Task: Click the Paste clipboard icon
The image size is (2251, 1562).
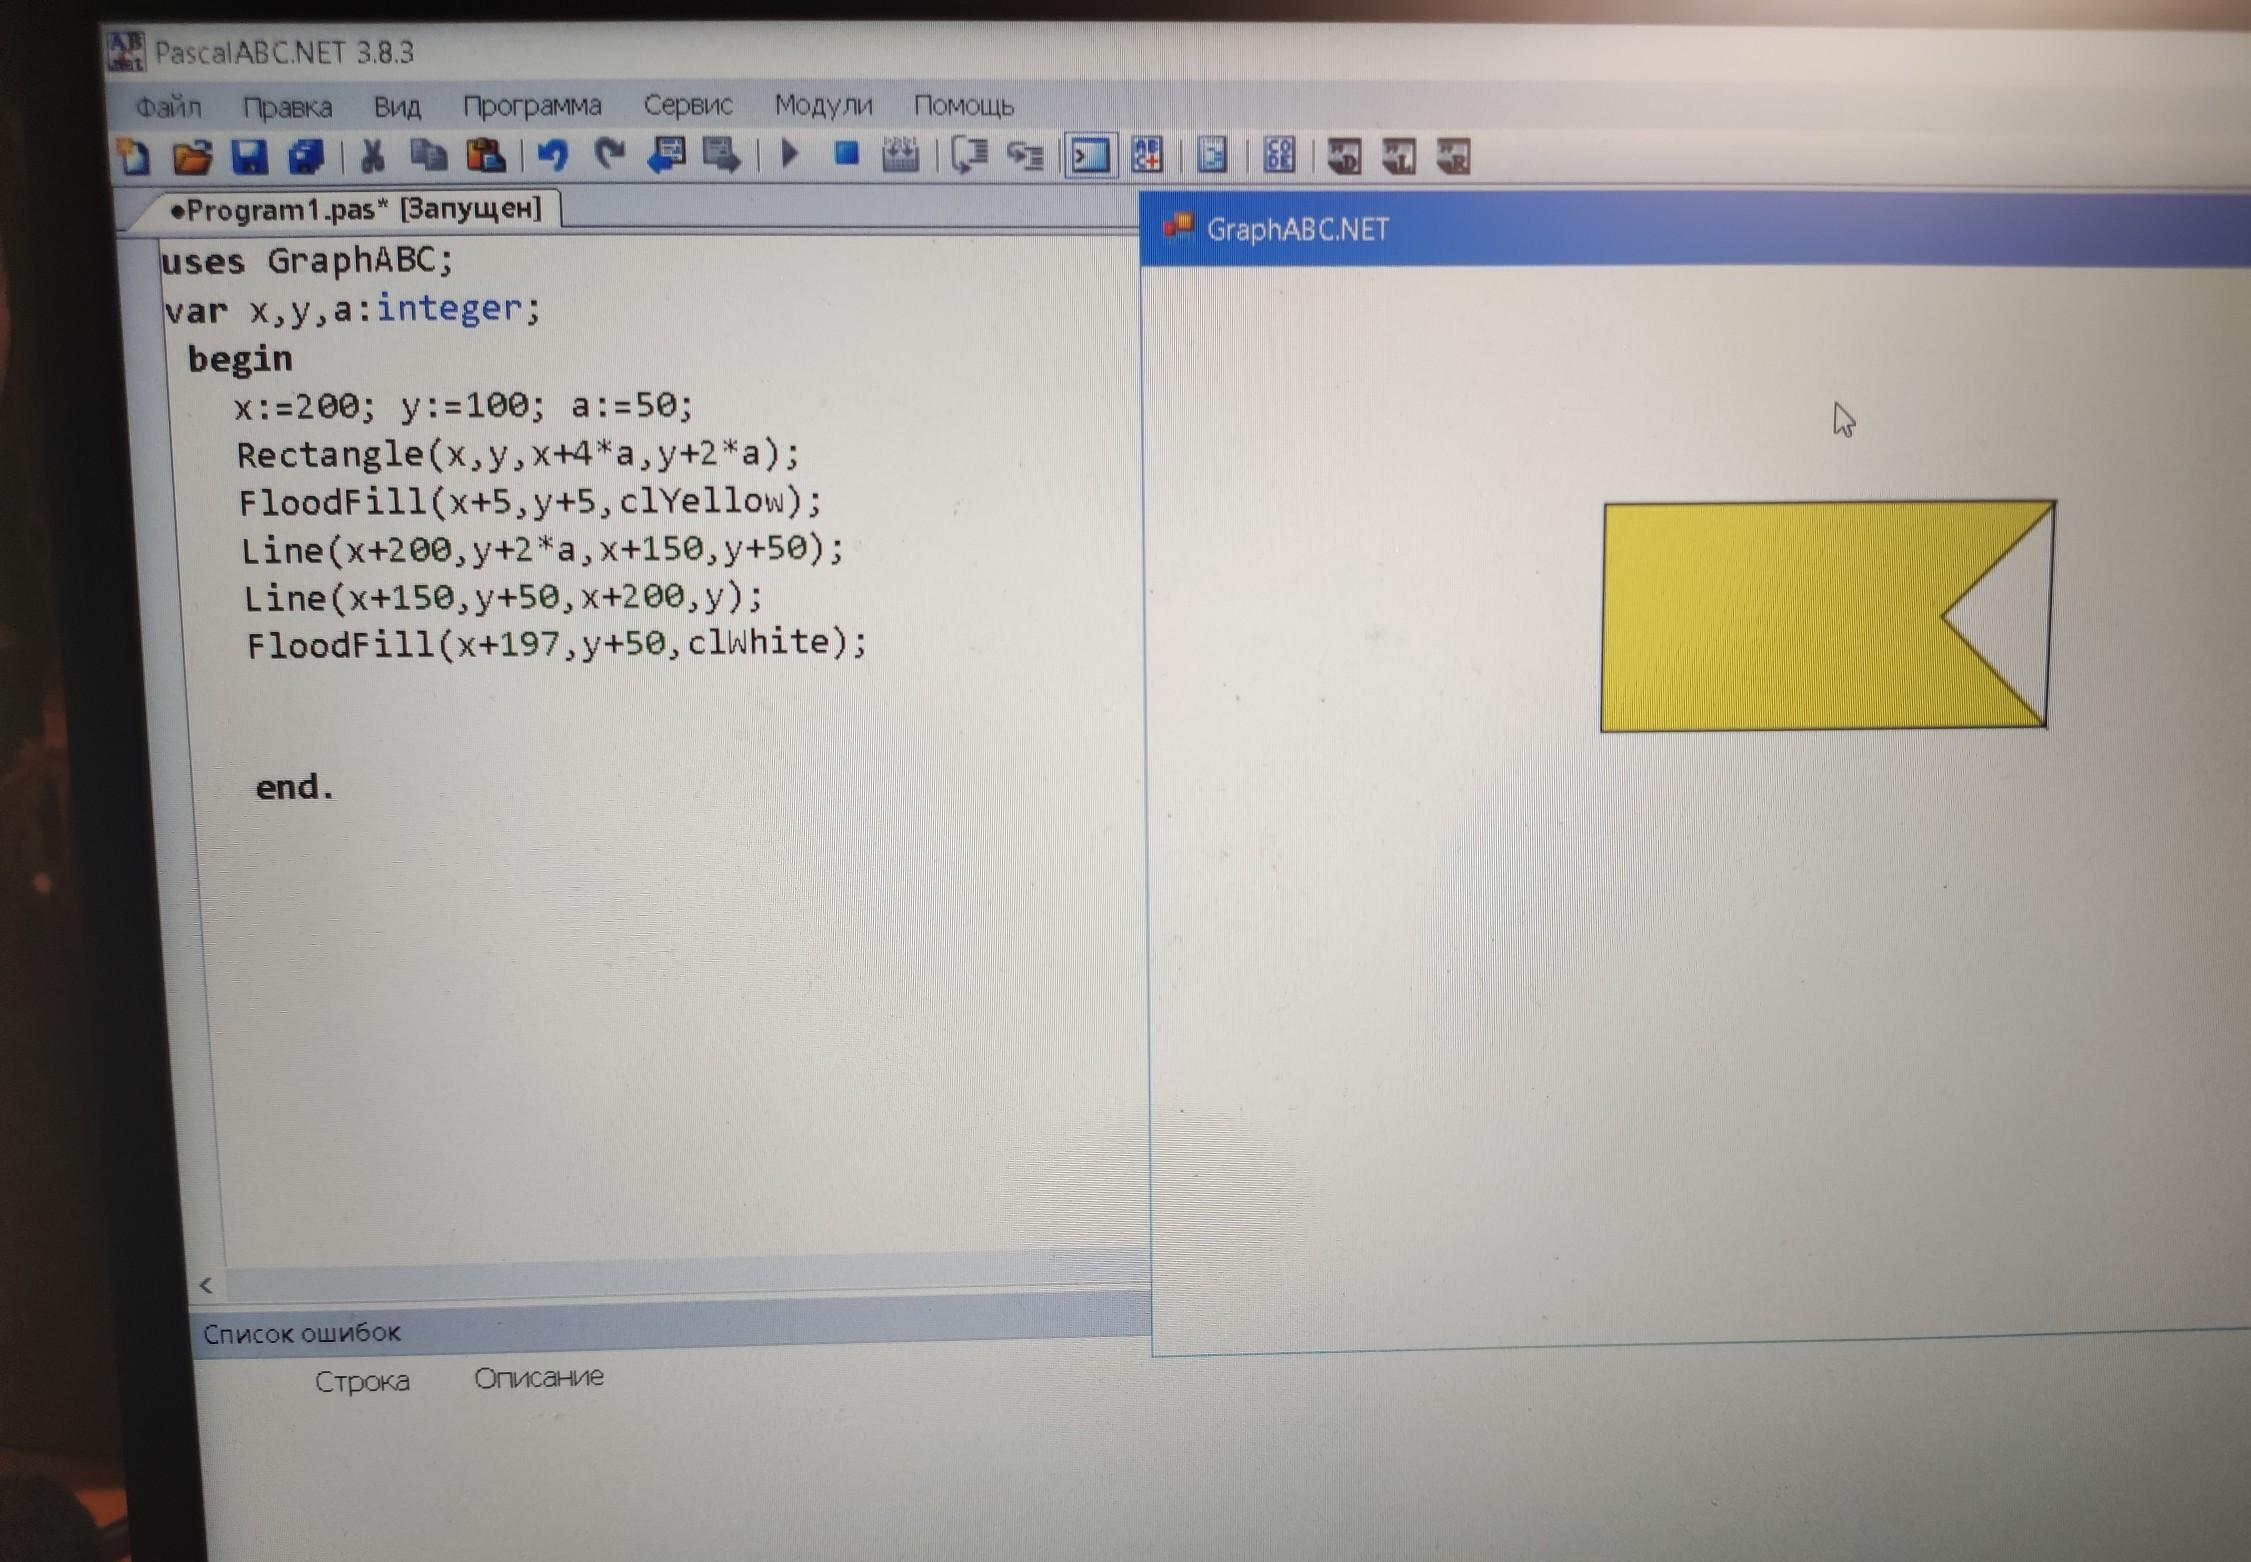Action: pos(487,157)
